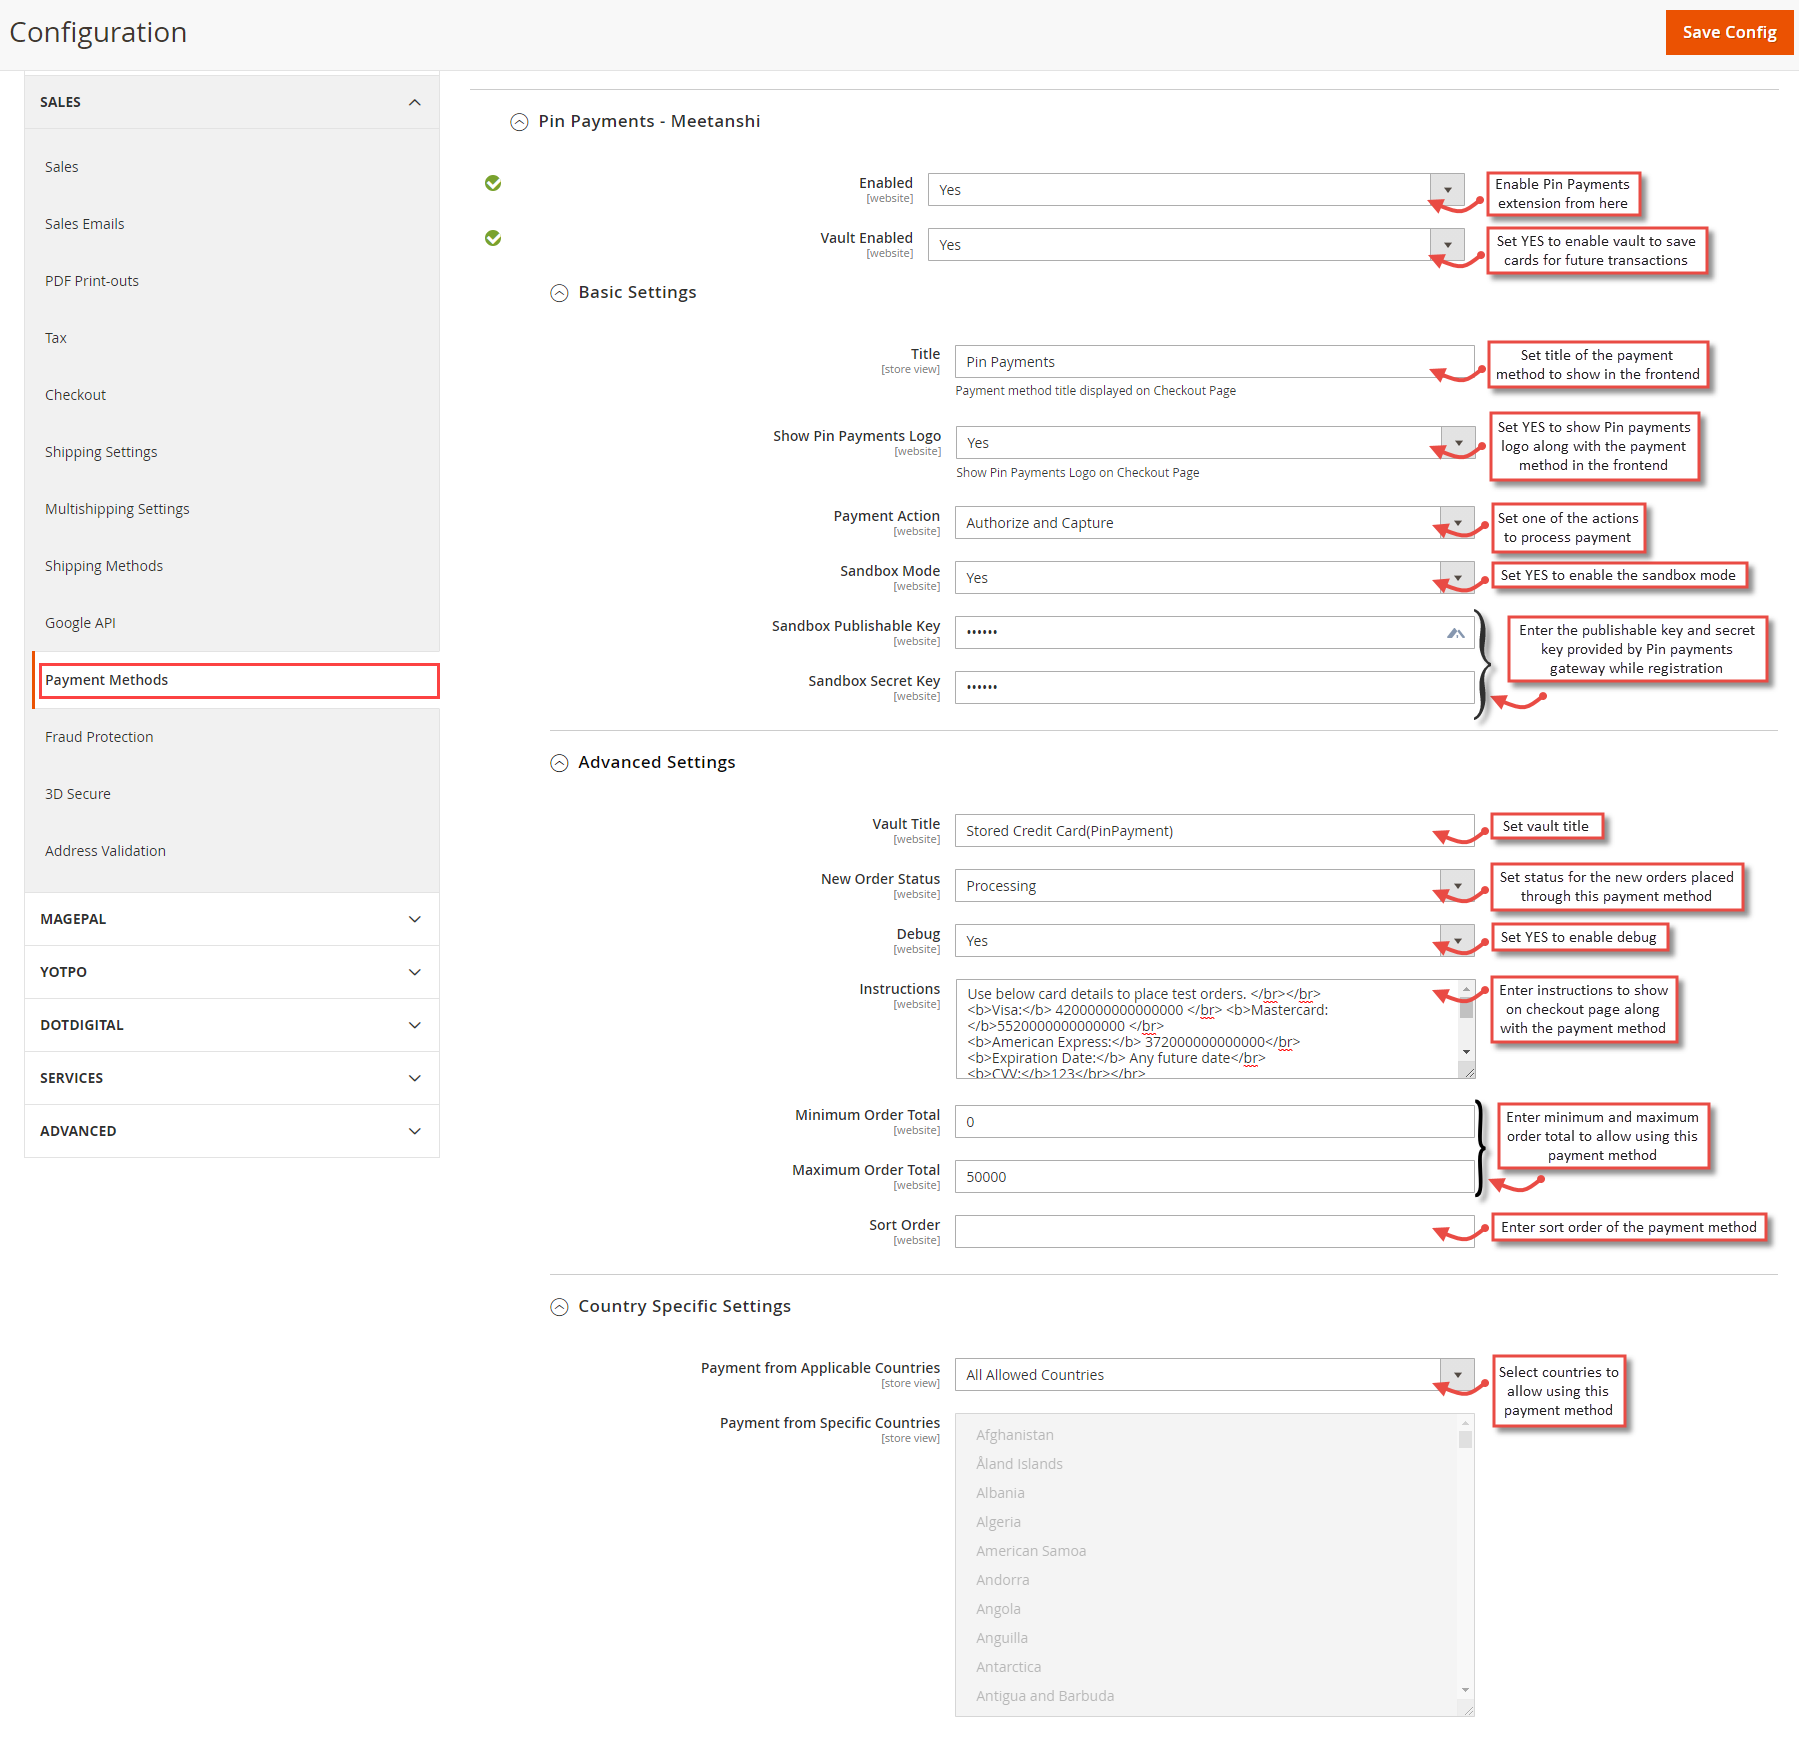The image size is (1799, 1740).
Task: Go to Address Validation
Action: tap(105, 851)
